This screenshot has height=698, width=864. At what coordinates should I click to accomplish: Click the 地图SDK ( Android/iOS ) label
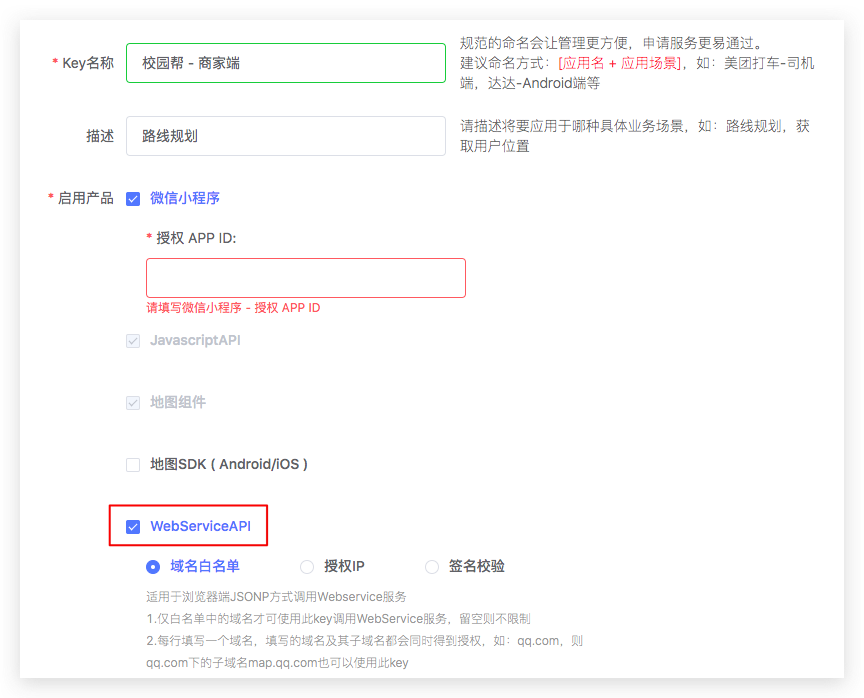click(229, 464)
